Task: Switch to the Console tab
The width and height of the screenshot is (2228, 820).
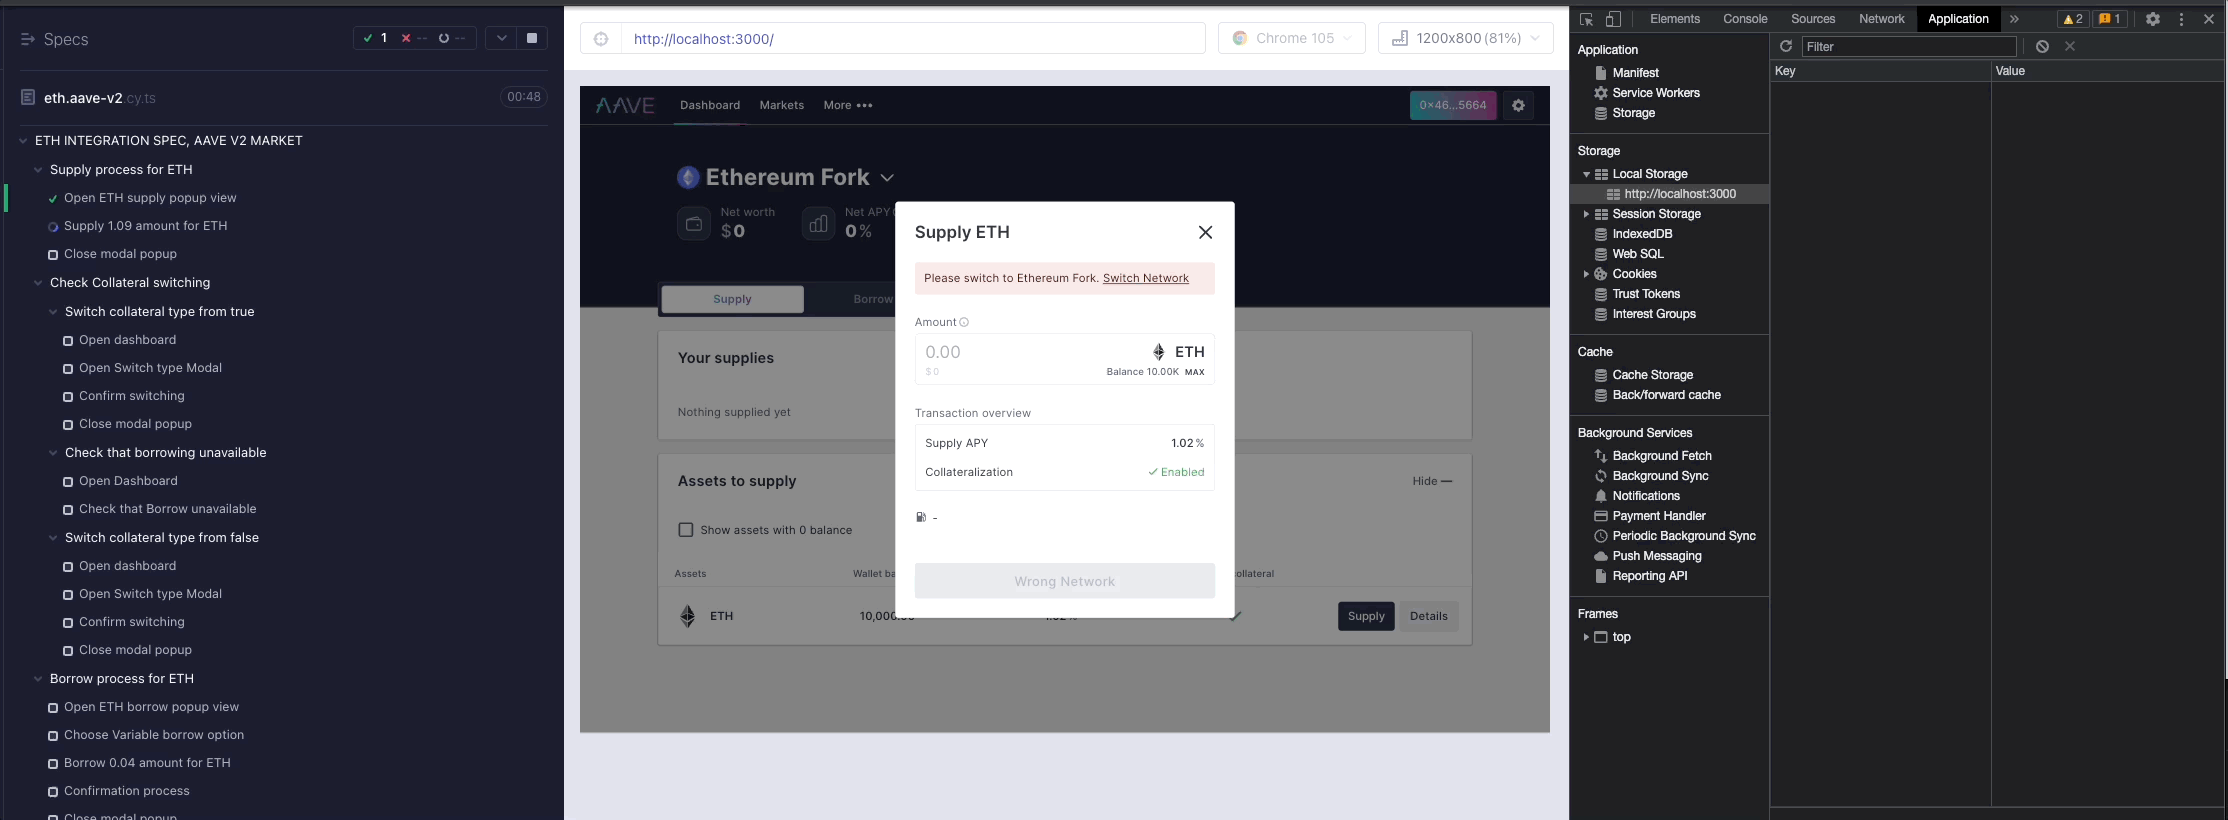Action: tap(1745, 19)
